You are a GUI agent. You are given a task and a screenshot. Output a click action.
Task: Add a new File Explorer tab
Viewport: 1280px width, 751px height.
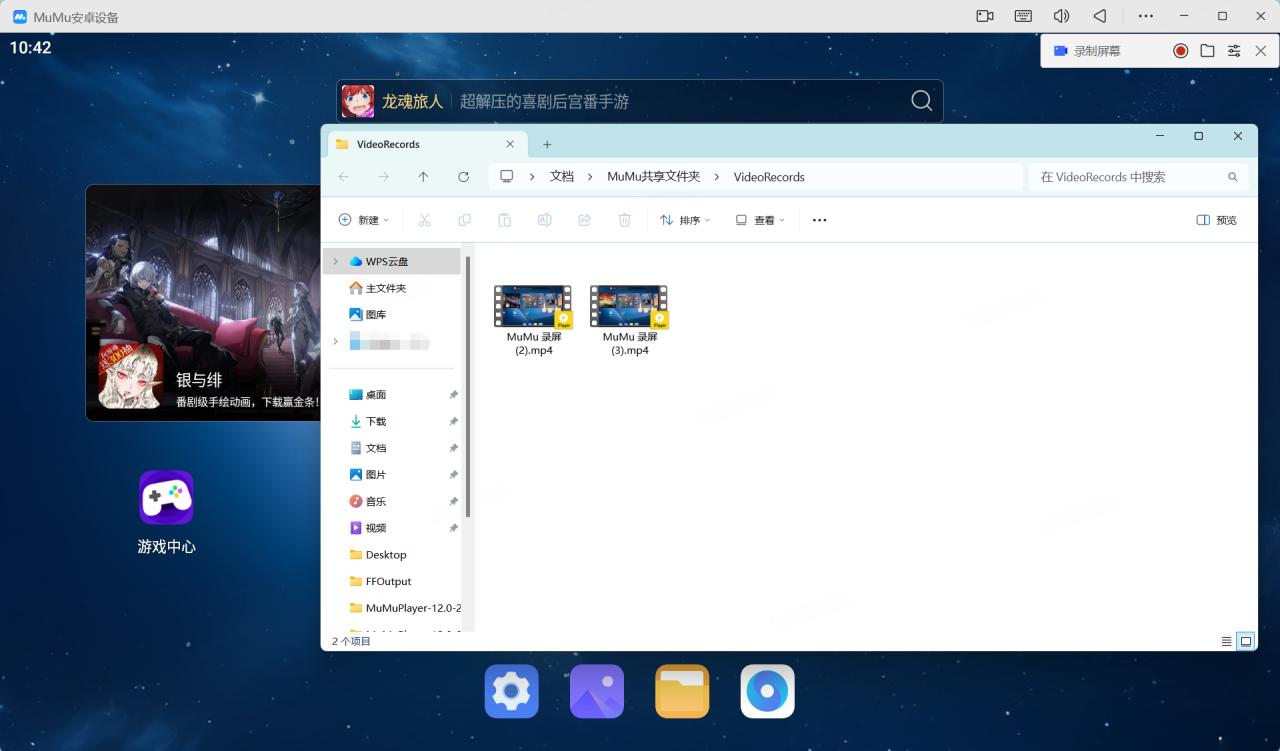[547, 144]
